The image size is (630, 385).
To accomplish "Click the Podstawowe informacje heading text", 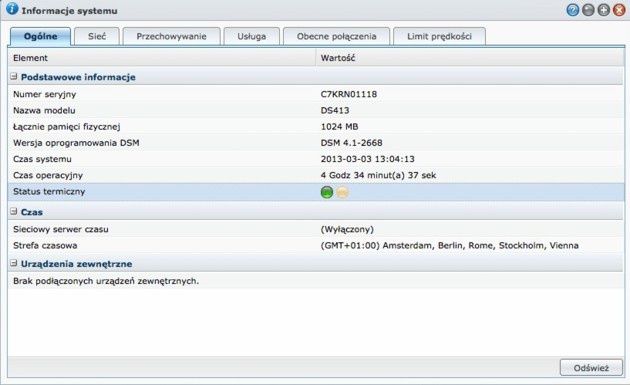I will pyautogui.click(x=78, y=77).
